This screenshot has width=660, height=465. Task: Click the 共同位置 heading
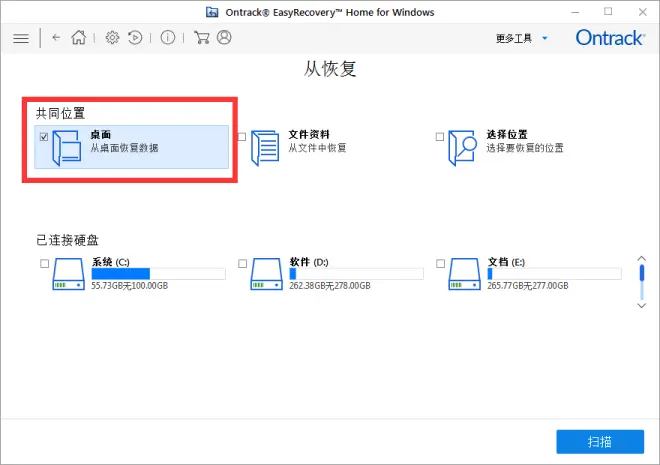(61, 113)
